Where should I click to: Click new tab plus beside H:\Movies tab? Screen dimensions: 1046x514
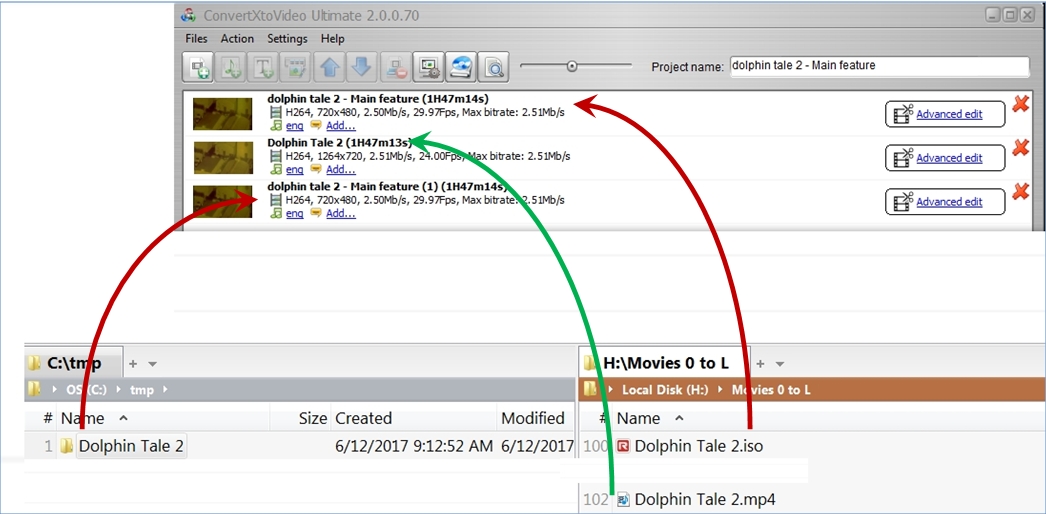coord(760,363)
